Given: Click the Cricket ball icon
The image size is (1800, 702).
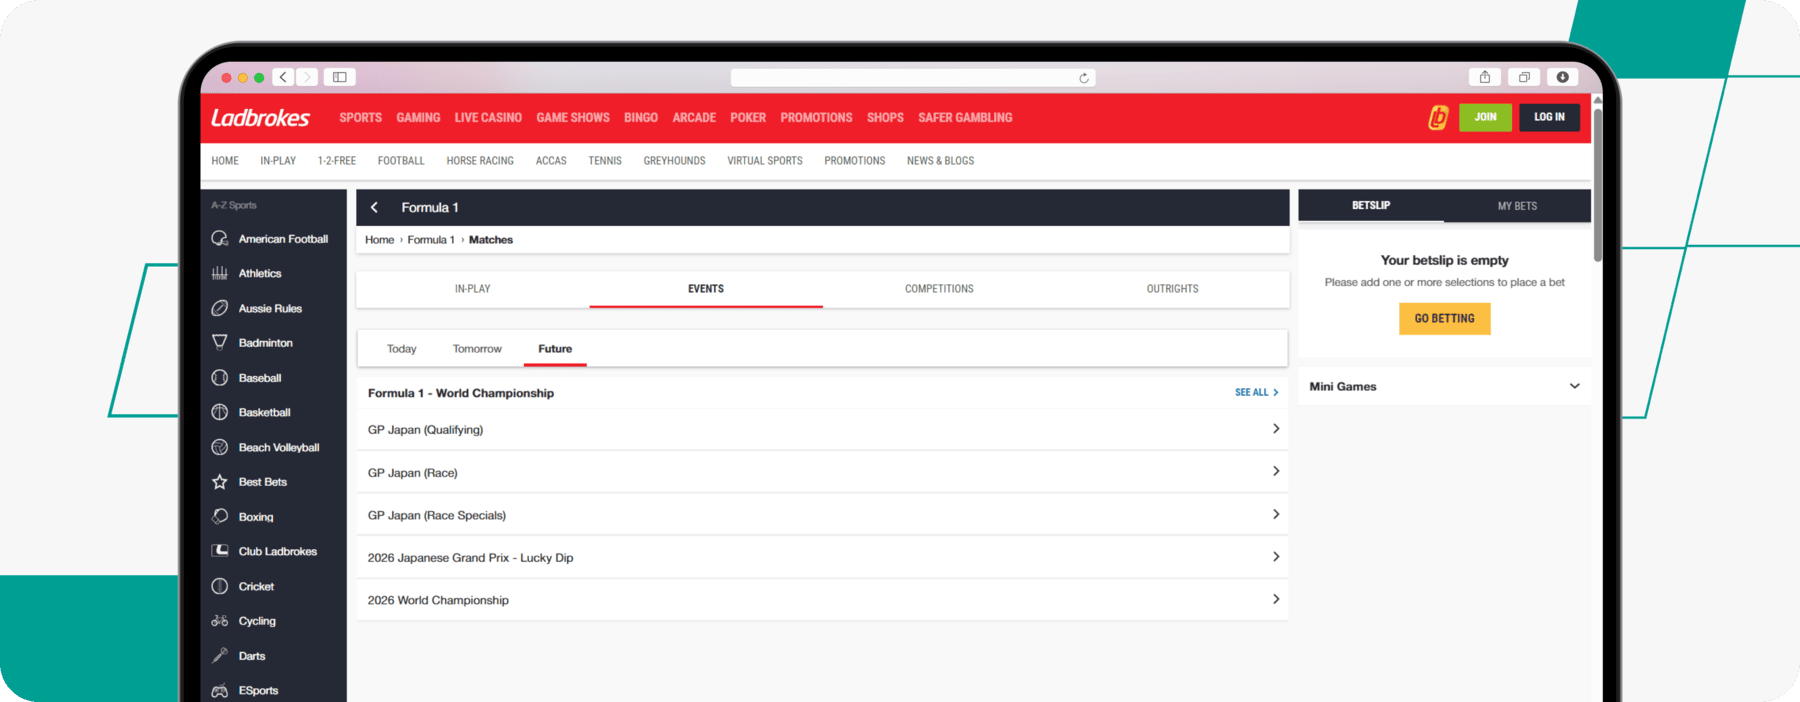Looking at the screenshot, I should (220, 586).
